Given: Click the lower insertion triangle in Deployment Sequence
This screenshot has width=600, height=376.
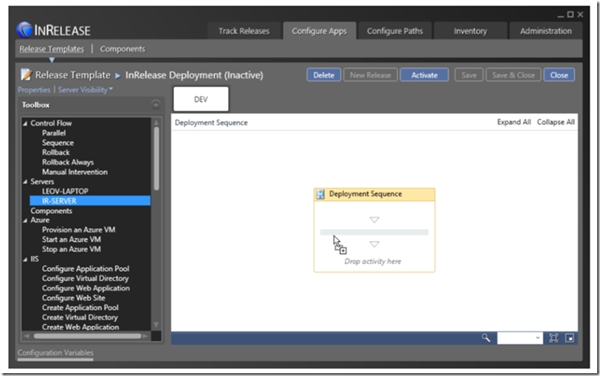Looking at the screenshot, I should pyautogui.click(x=374, y=244).
